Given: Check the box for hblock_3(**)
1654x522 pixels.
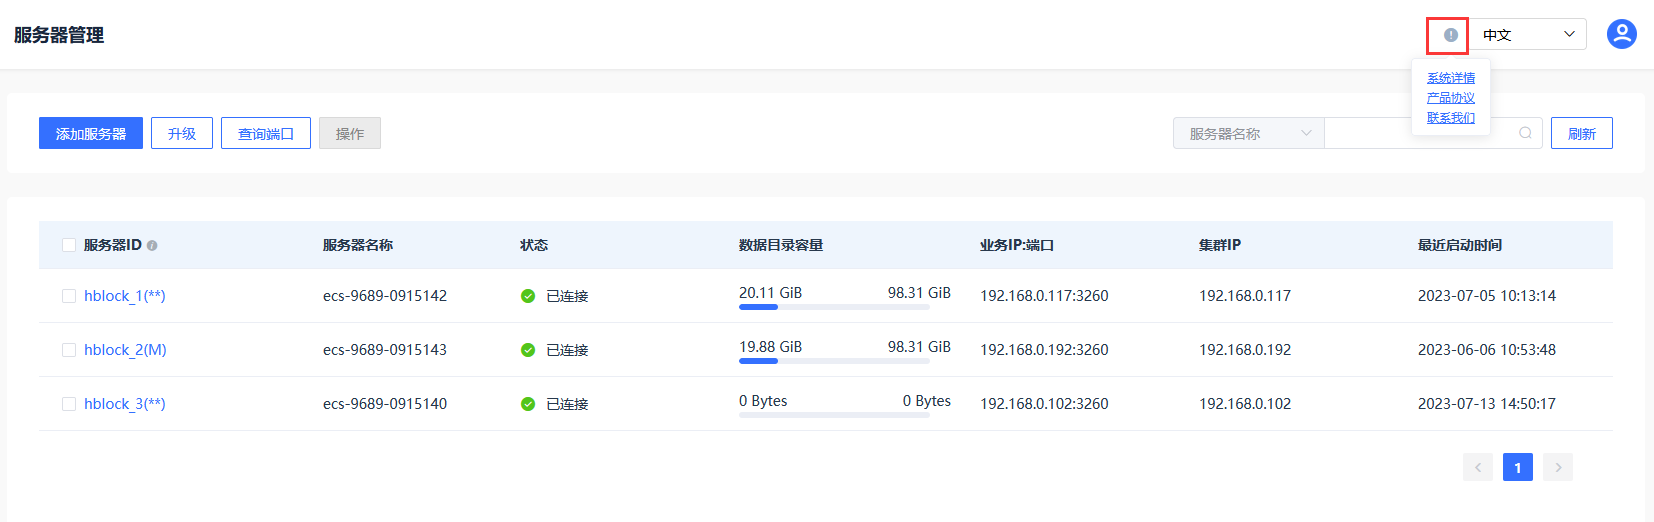Looking at the screenshot, I should point(69,404).
